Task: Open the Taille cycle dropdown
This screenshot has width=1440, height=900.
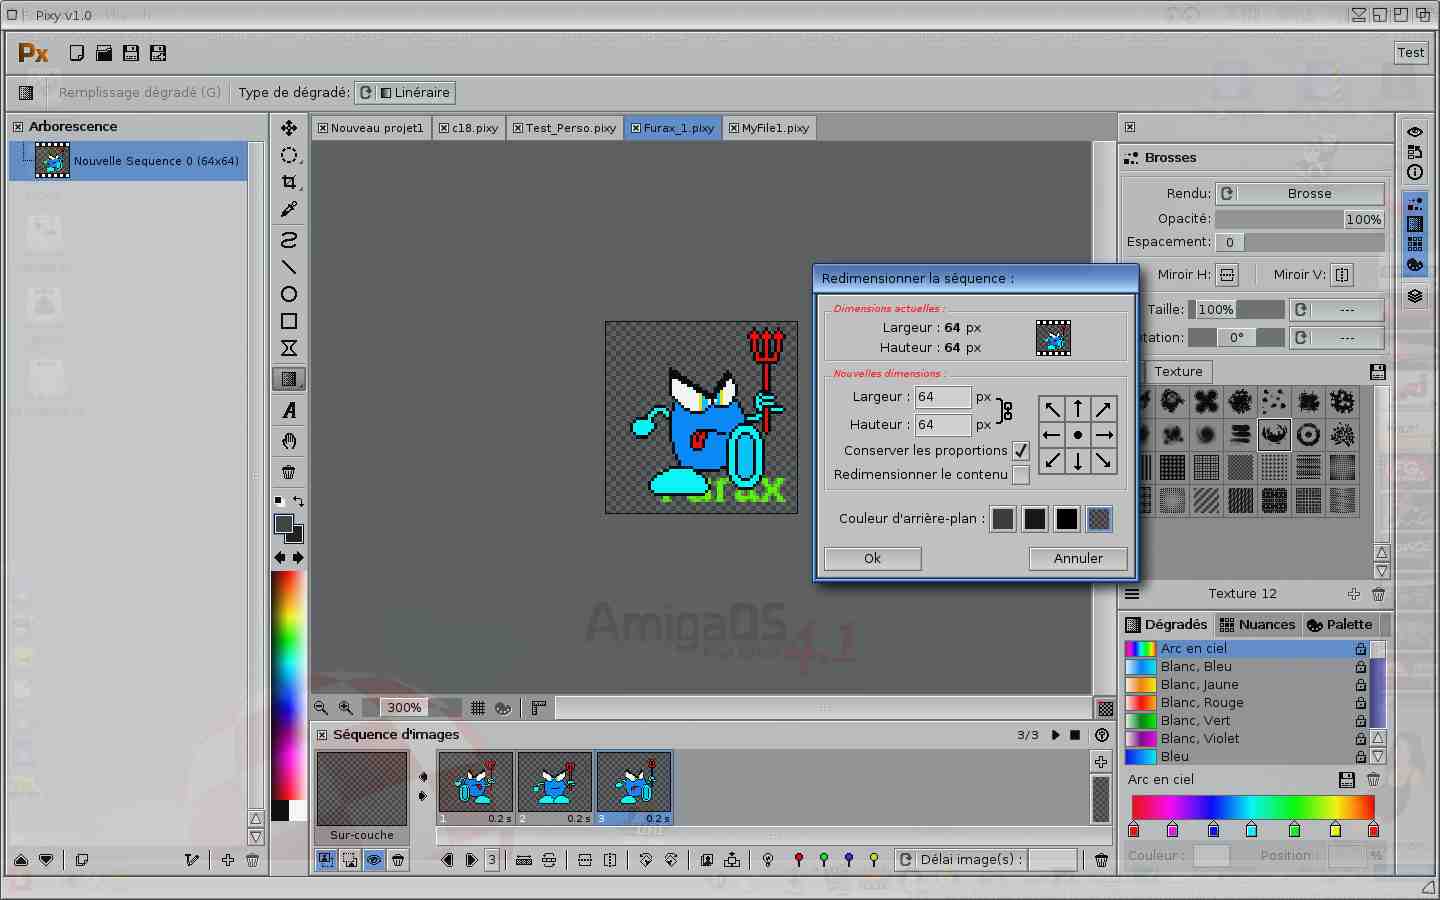Action: pos(1336,310)
